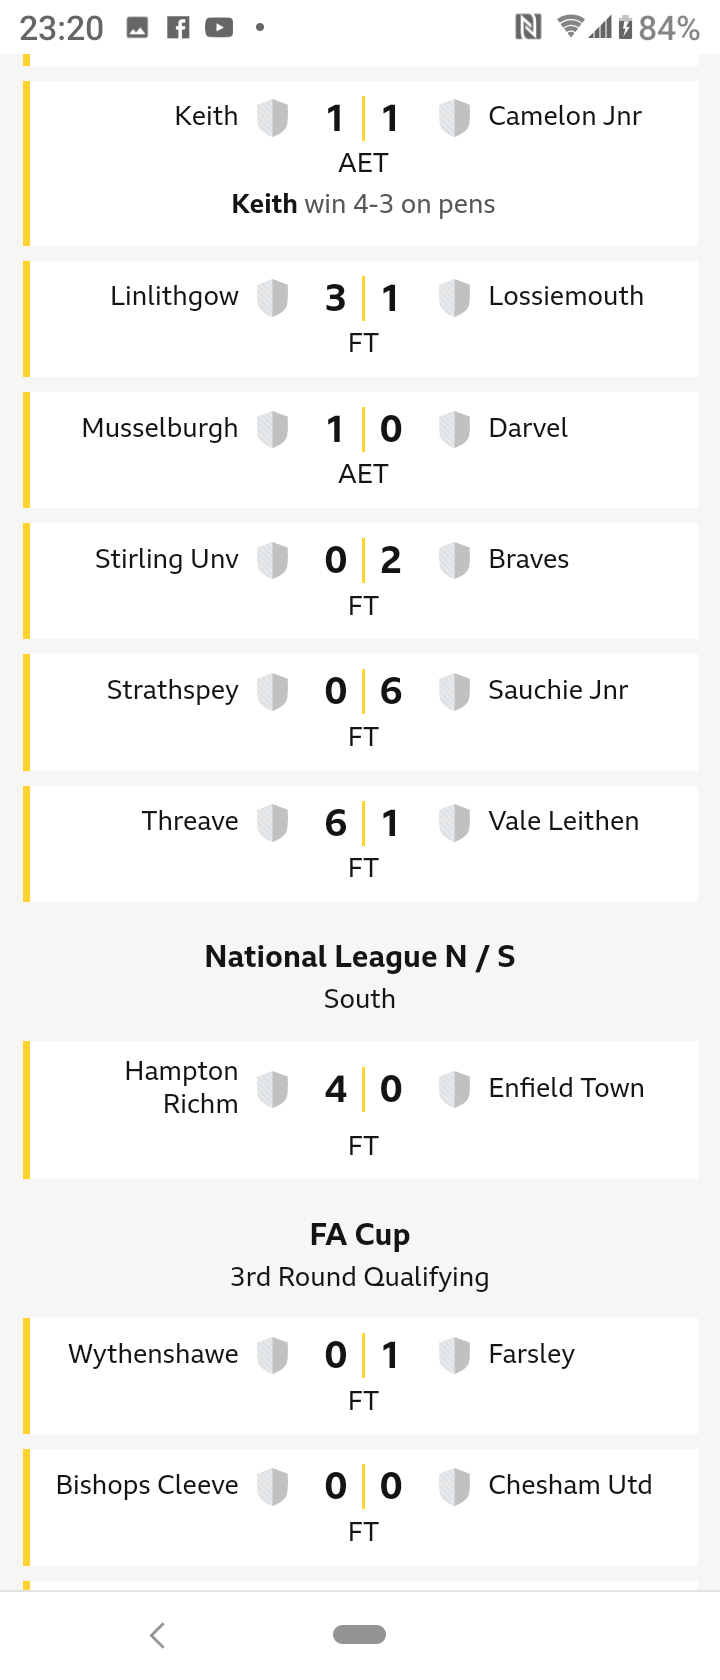Tap the Facebook notification icon in status bar
The width and height of the screenshot is (720, 1680).
(178, 28)
